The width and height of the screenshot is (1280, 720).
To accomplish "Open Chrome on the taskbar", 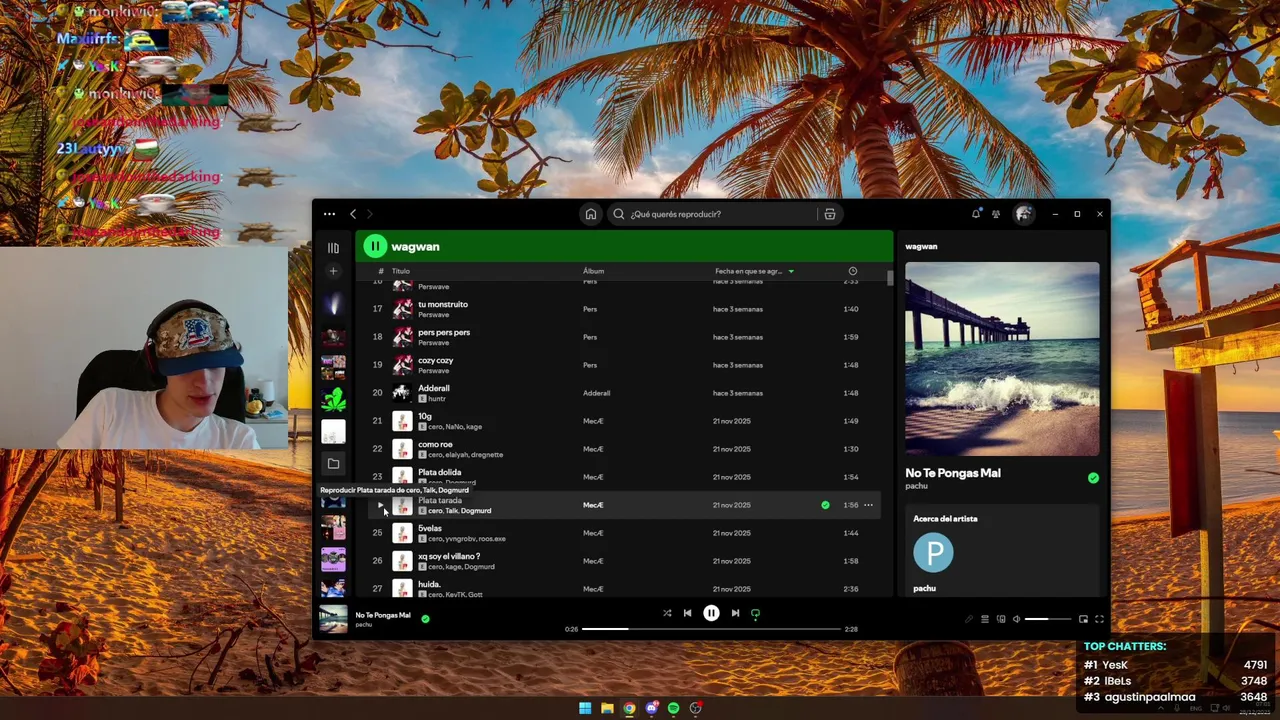I will 629,708.
